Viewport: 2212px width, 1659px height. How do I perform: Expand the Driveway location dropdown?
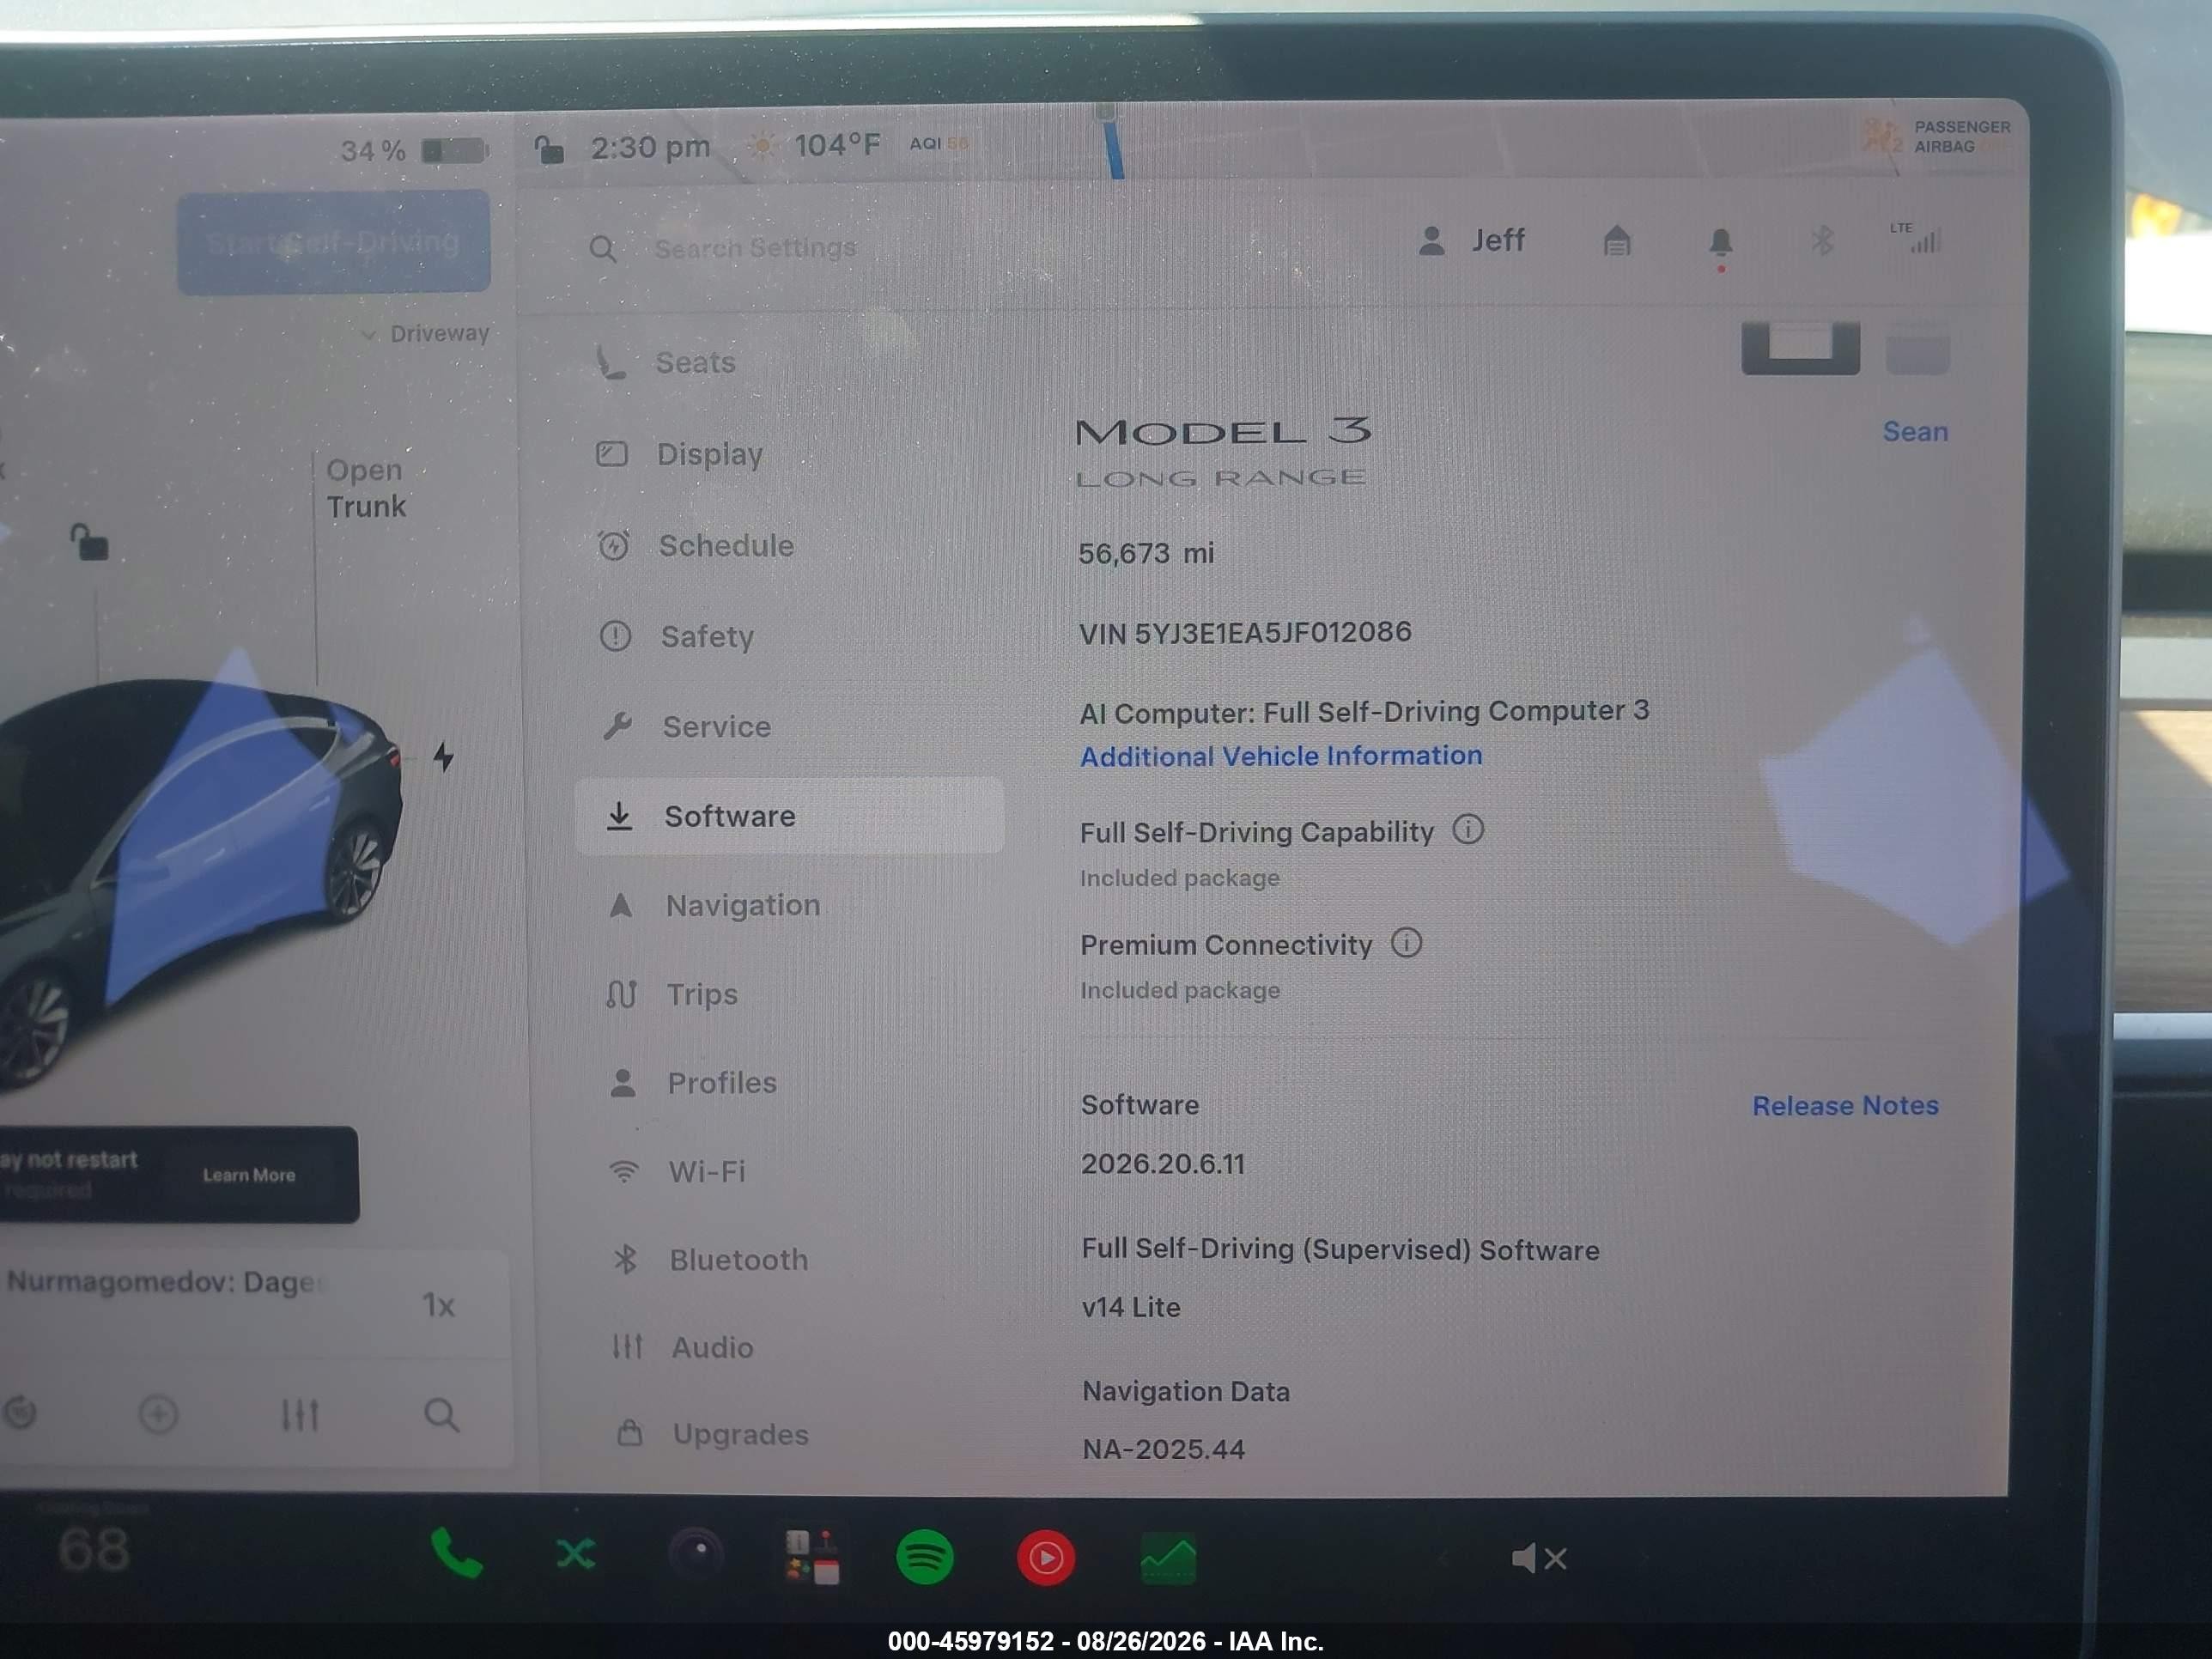click(x=425, y=333)
